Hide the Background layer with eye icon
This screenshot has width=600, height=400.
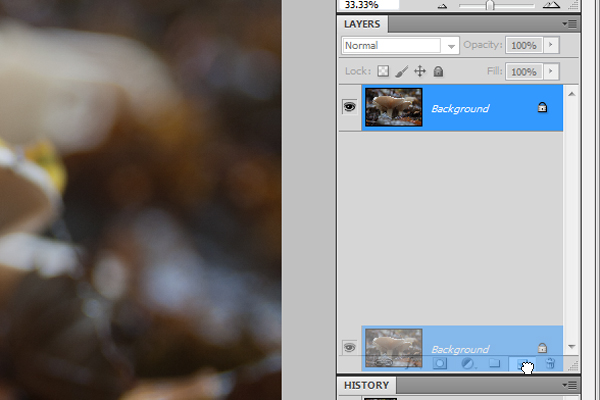click(349, 107)
